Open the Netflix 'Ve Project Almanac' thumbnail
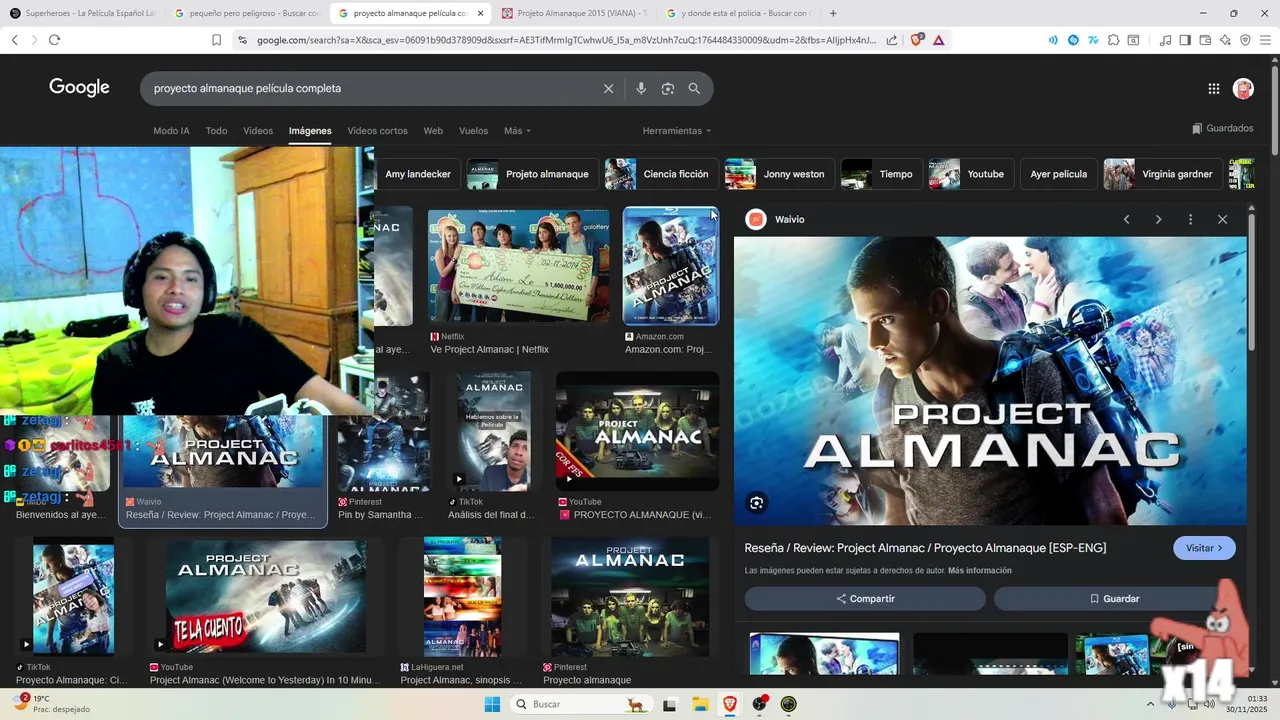1280x720 pixels. [x=518, y=266]
